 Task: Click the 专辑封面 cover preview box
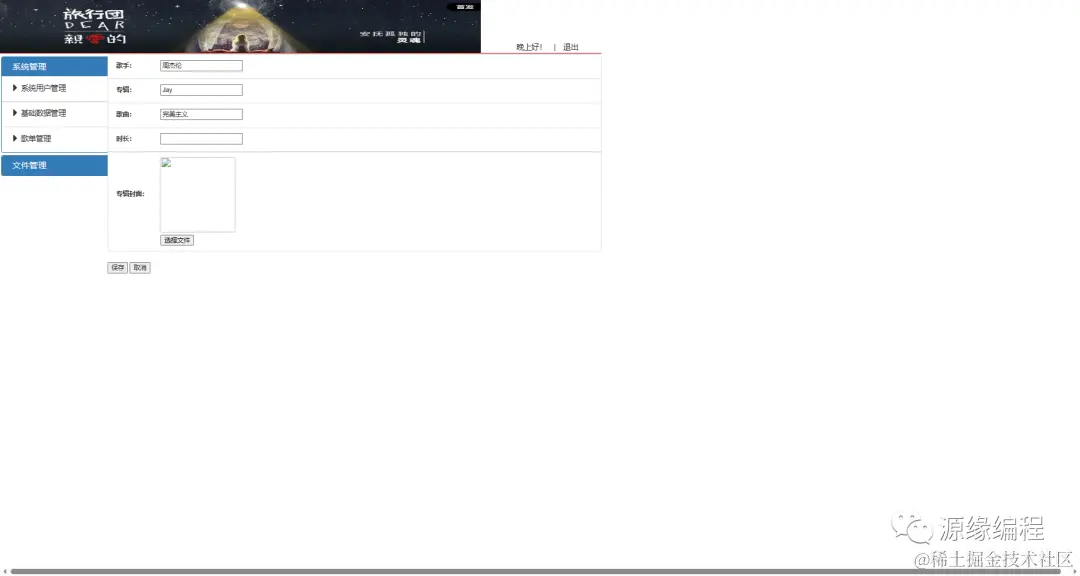(x=197, y=196)
